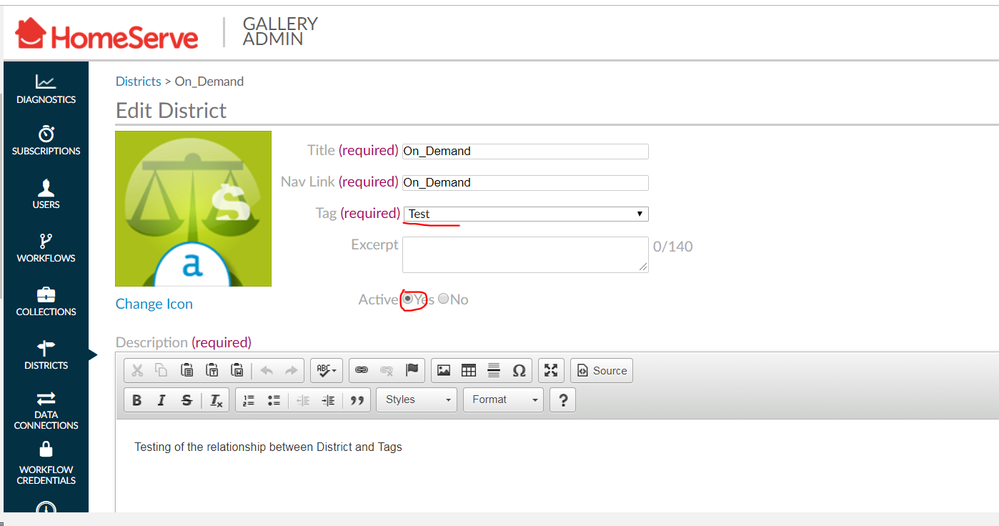This screenshot has height=526, width=999.
Task: Click the Undo arrow in editor
Action: (267, 370)
